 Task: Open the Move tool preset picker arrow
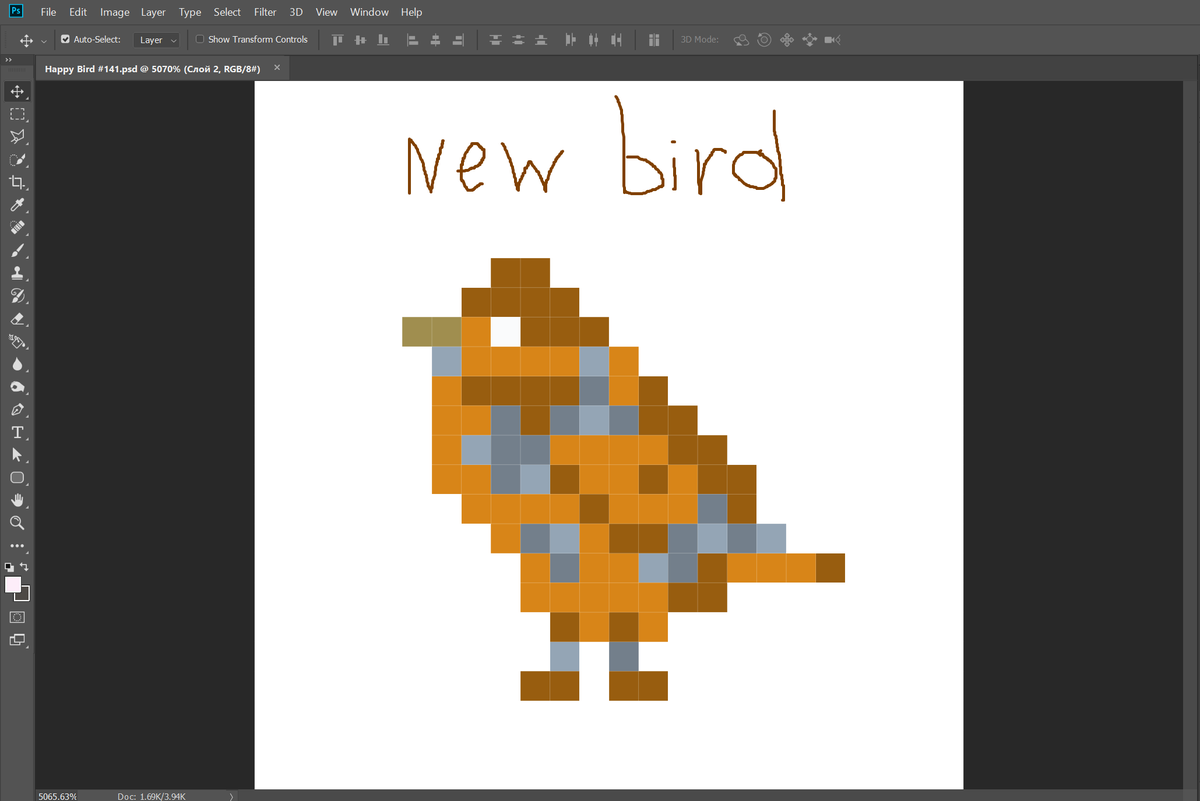click(44, 41)
